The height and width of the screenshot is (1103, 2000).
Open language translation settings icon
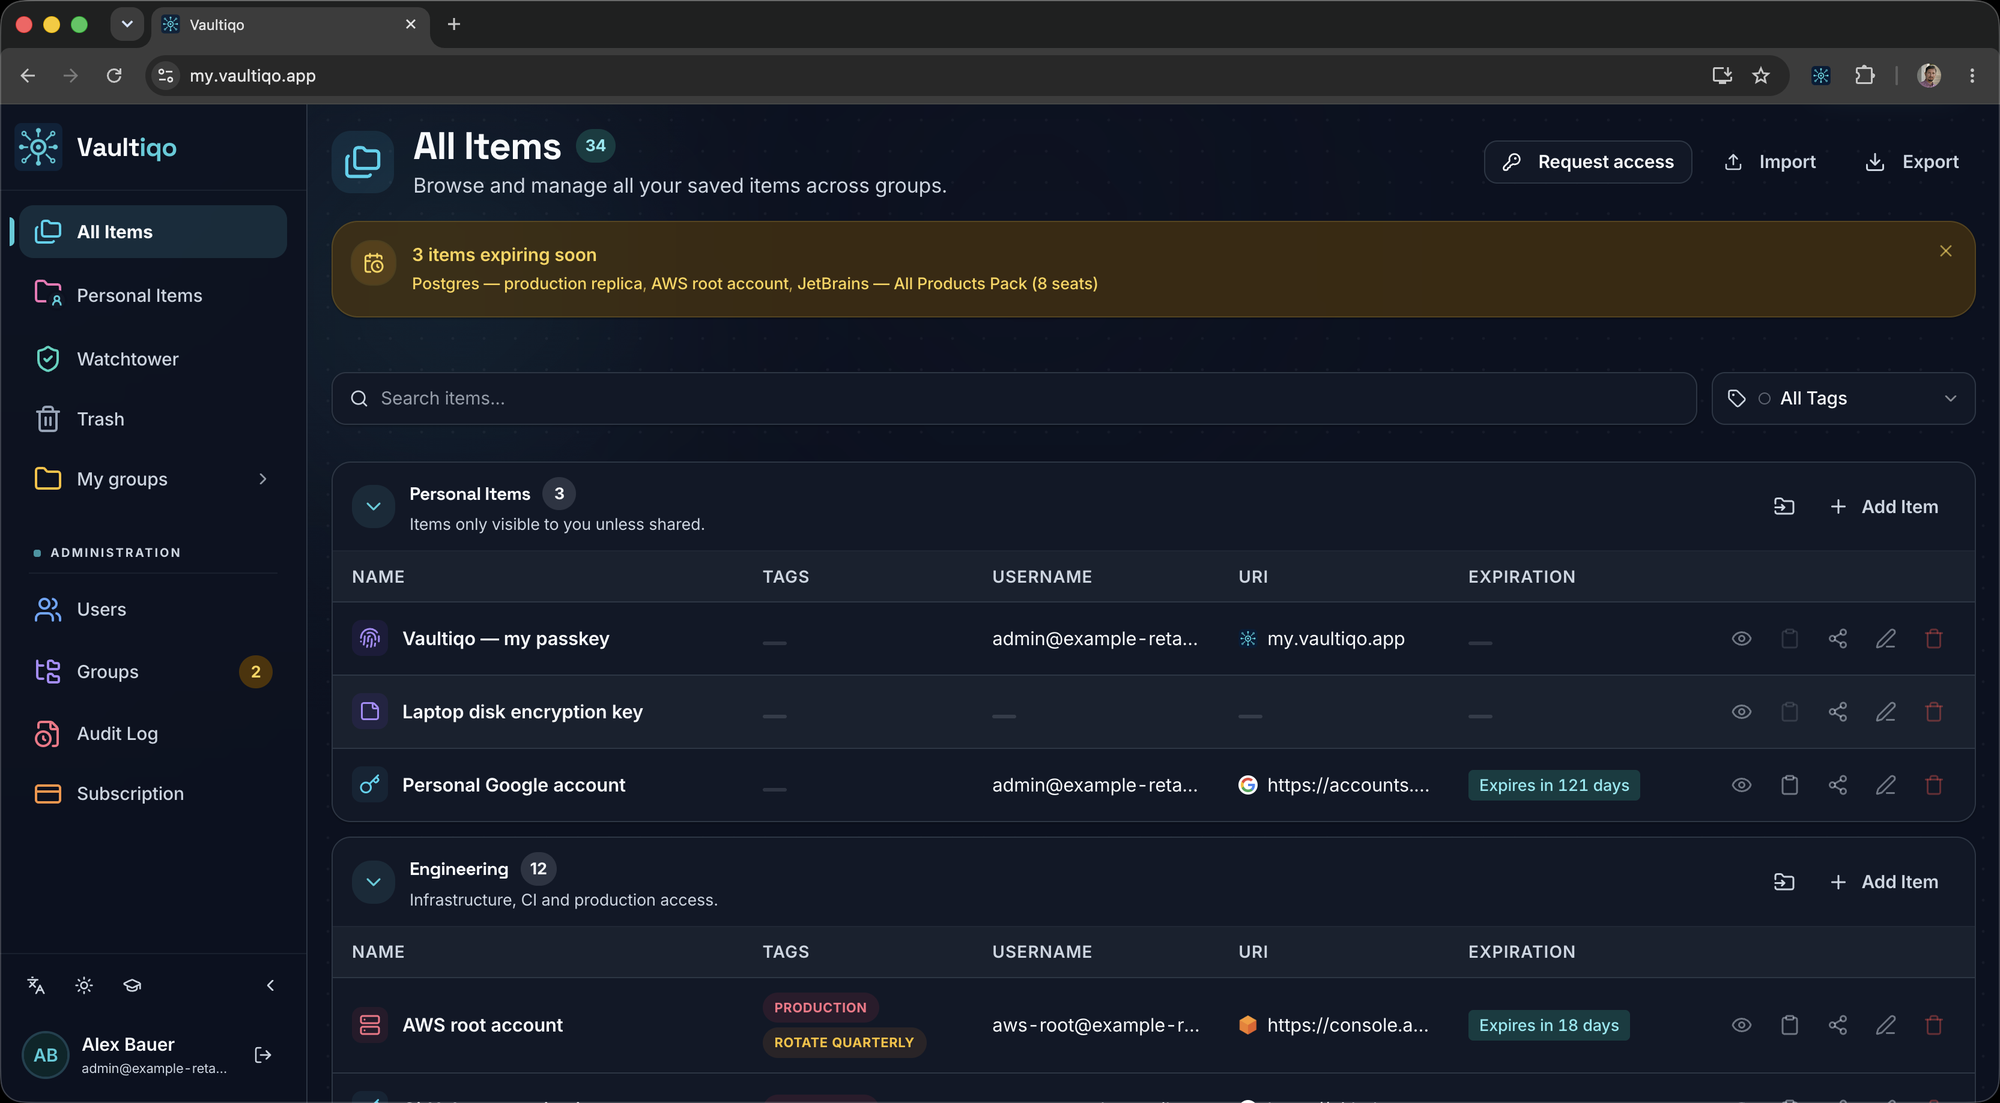(36, 986)
